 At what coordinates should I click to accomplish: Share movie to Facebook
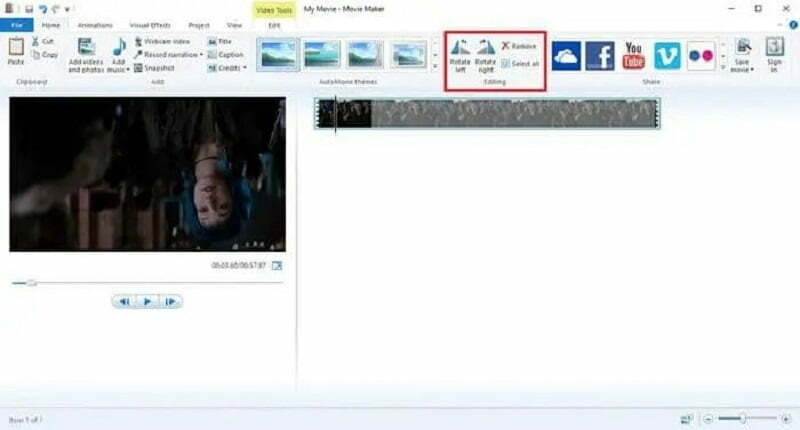click(x=599, y=56)
